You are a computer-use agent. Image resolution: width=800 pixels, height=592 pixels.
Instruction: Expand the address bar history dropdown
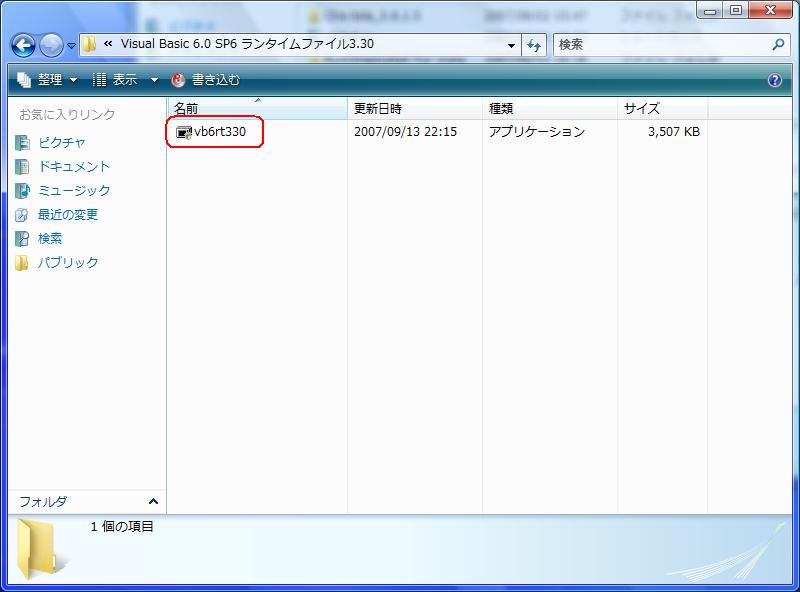coord(511,45)
